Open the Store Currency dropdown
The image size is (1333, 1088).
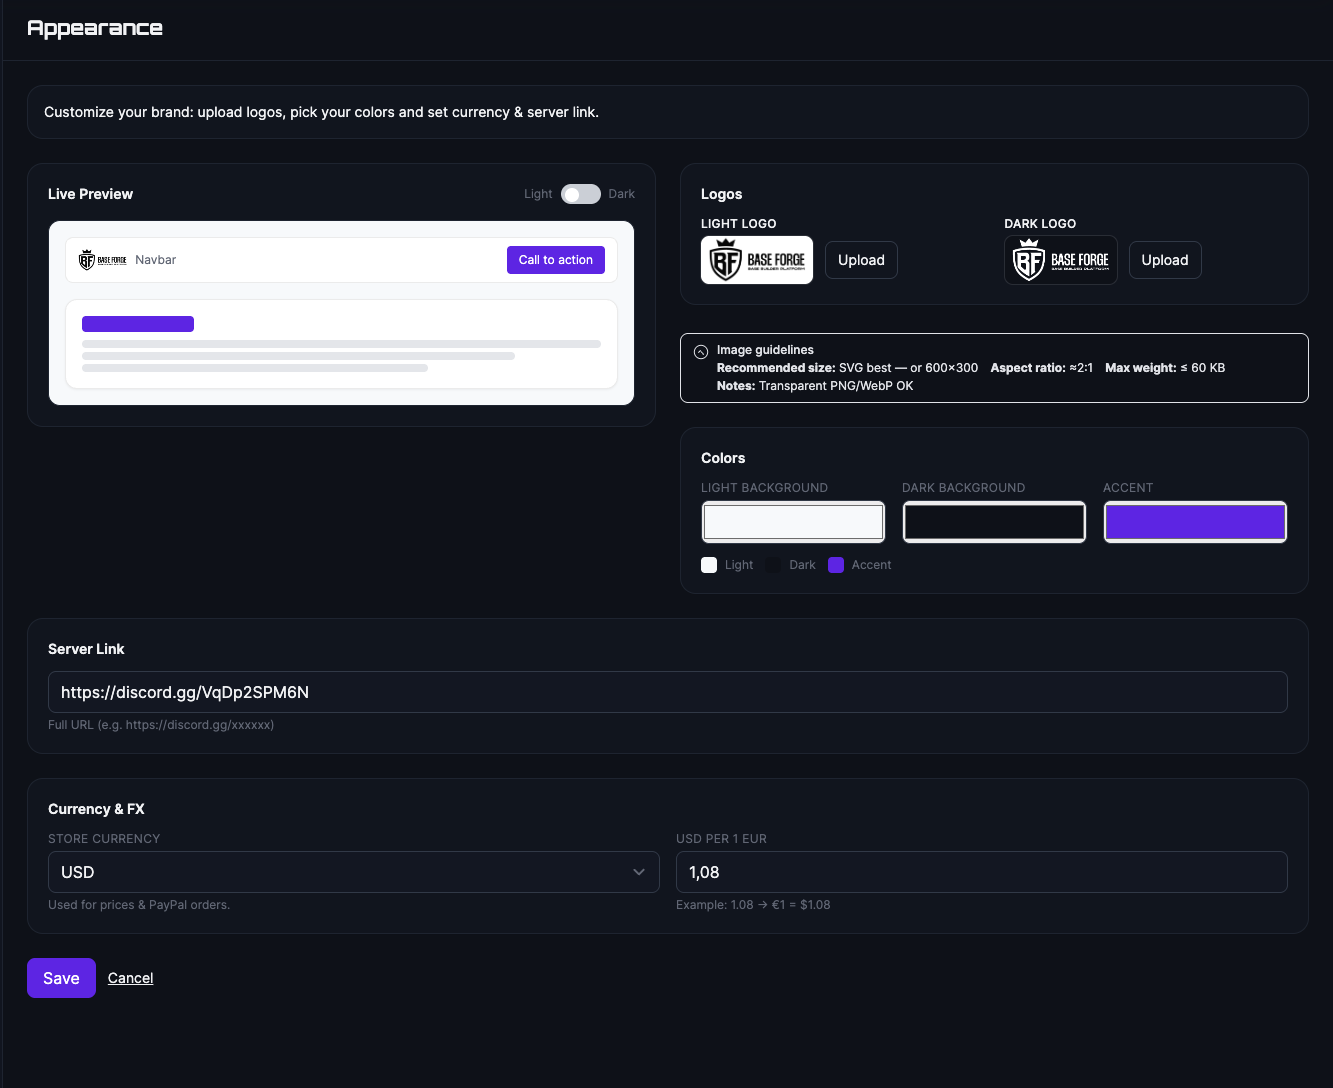click(354, 872)
